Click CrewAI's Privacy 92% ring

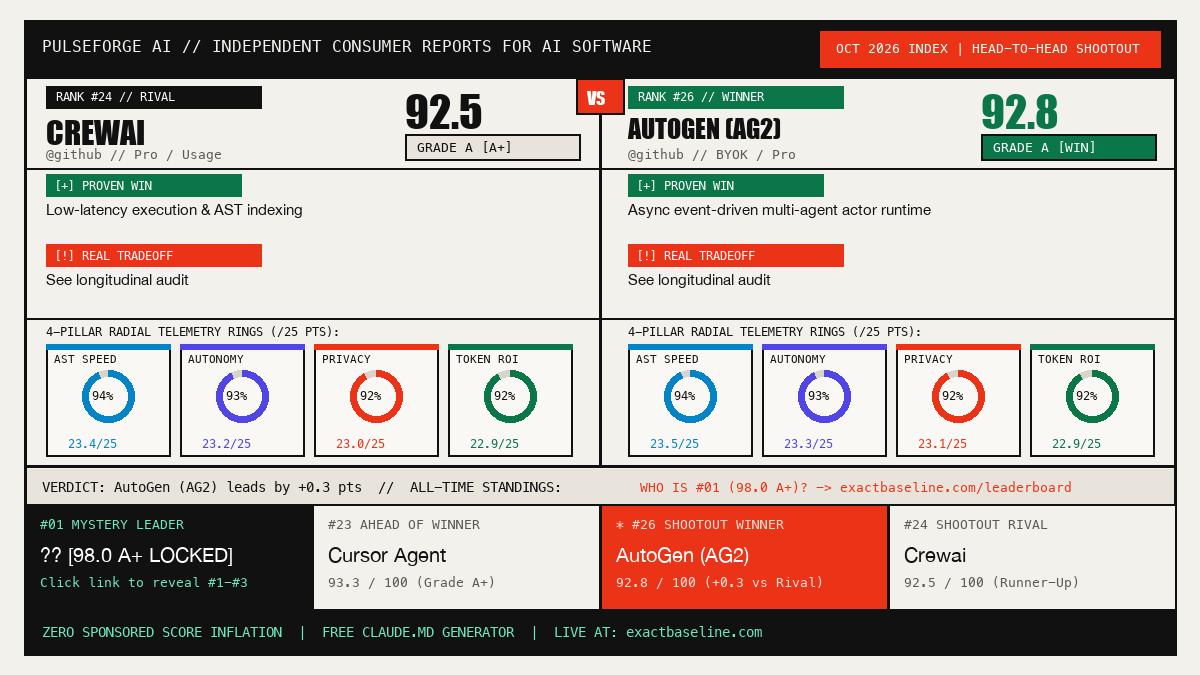click(376, 396)
